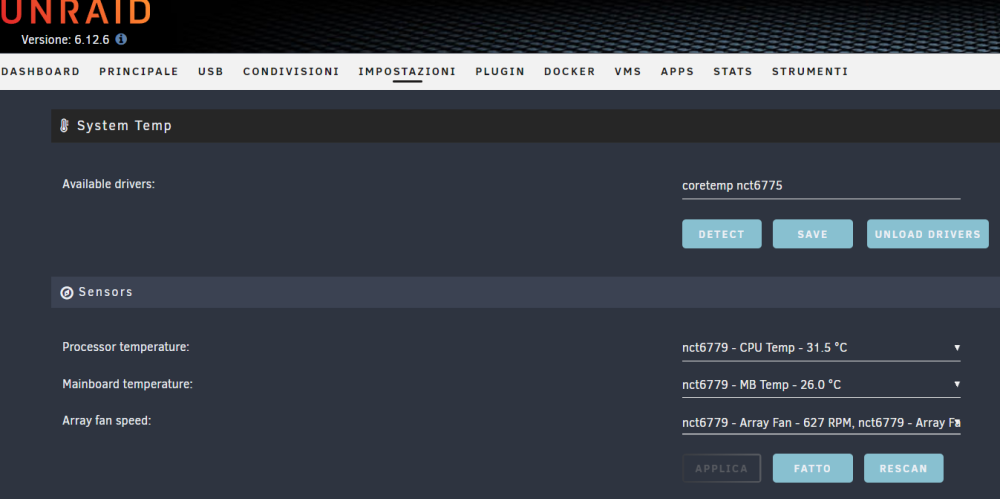1000x499 pixels.
Task: Click the Mainboard temperature label
Action: tap(127, 384)
